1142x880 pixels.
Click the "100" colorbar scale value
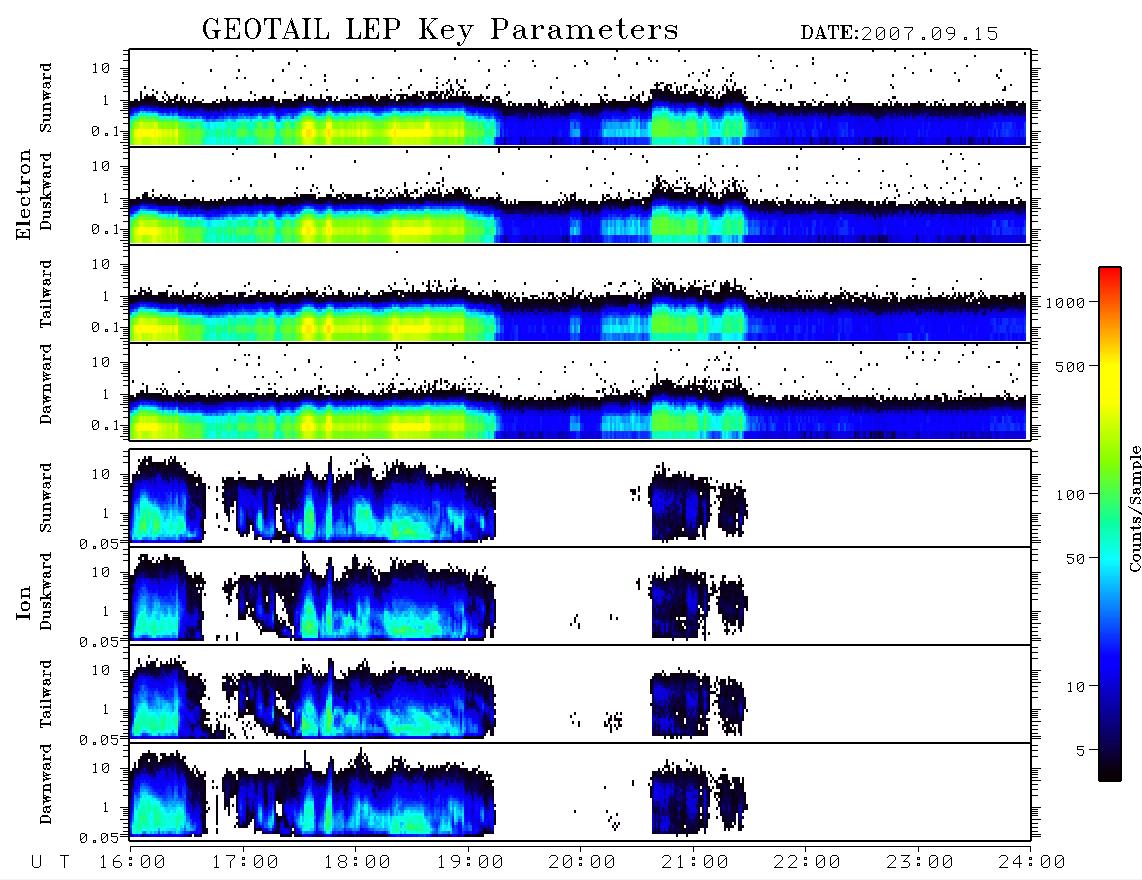click(1071, 495)
